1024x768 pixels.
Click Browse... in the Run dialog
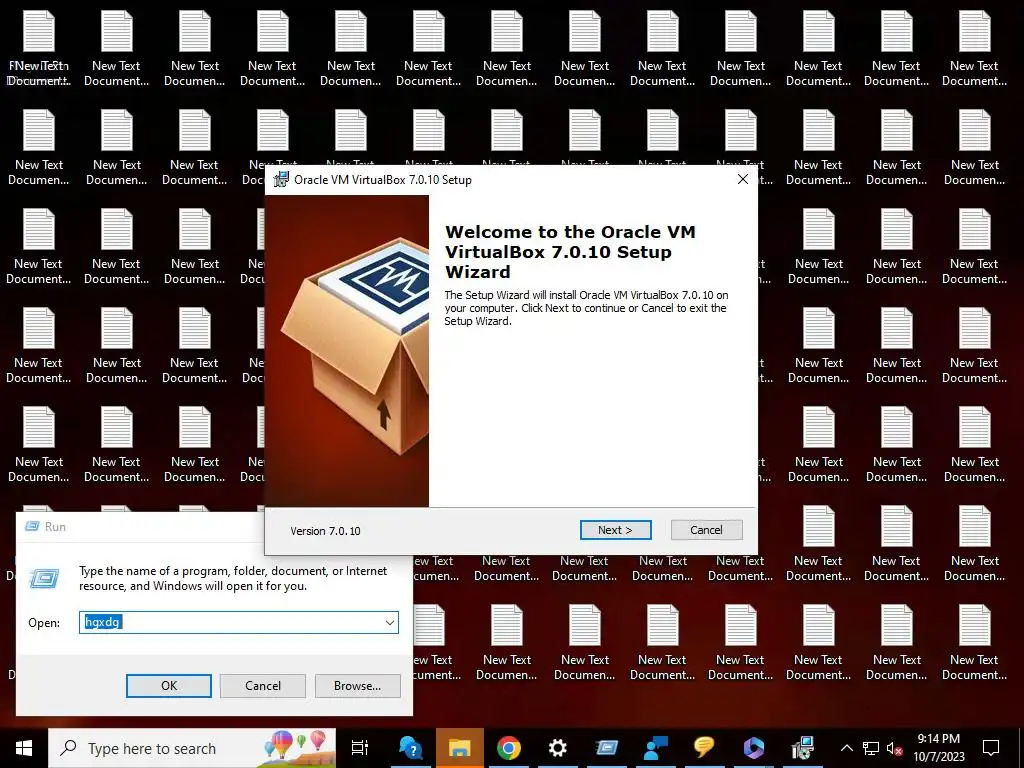tap(357, 686)
